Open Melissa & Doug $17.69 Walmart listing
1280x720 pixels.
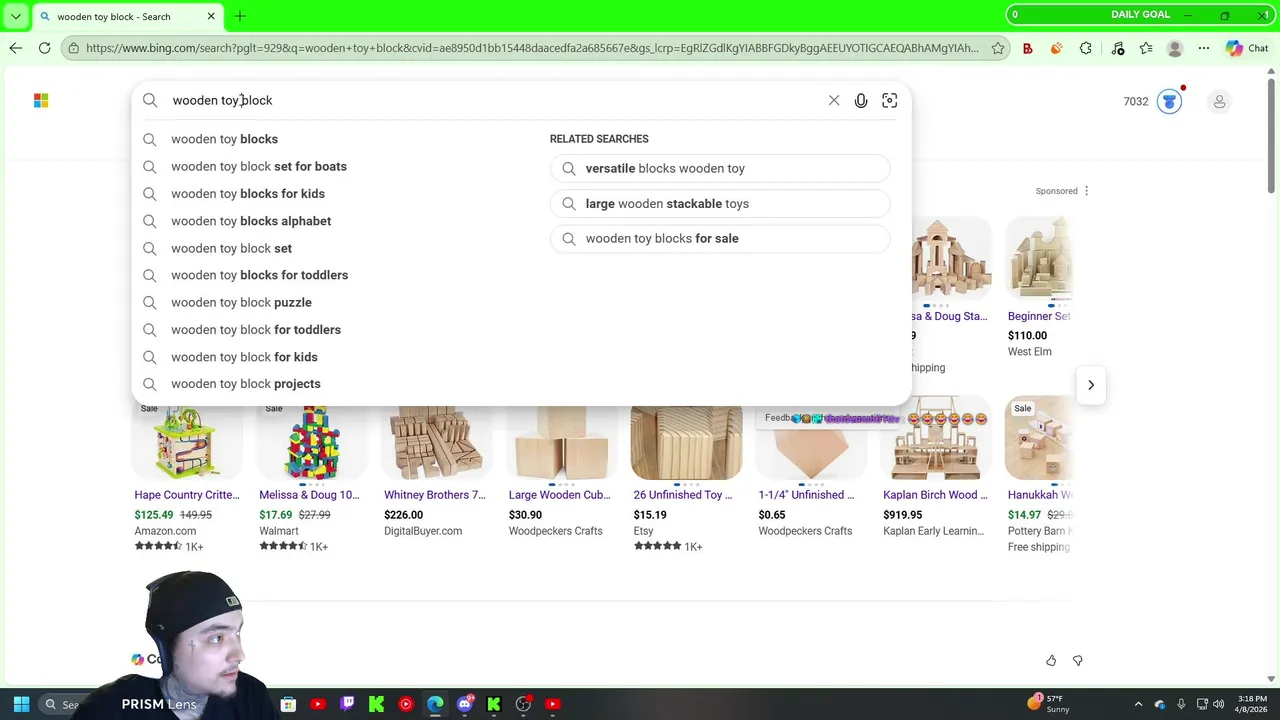(309, 495)
